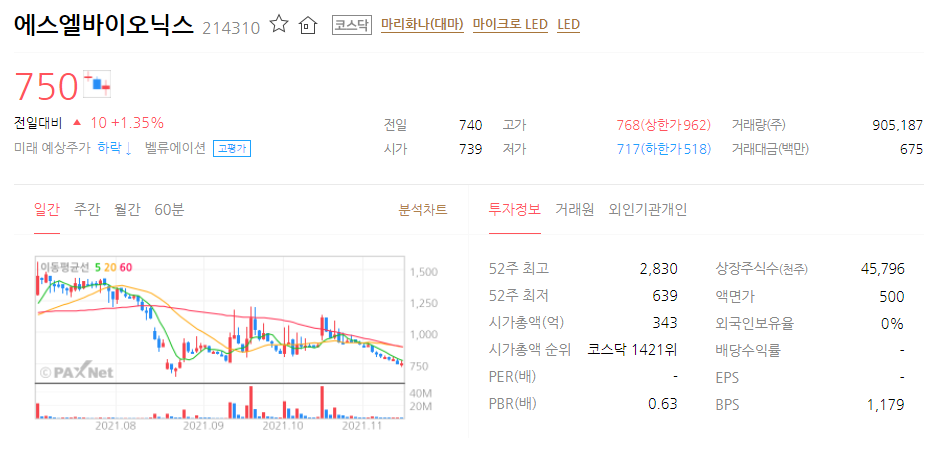Click the 액면가 value 500

[892, 297]
